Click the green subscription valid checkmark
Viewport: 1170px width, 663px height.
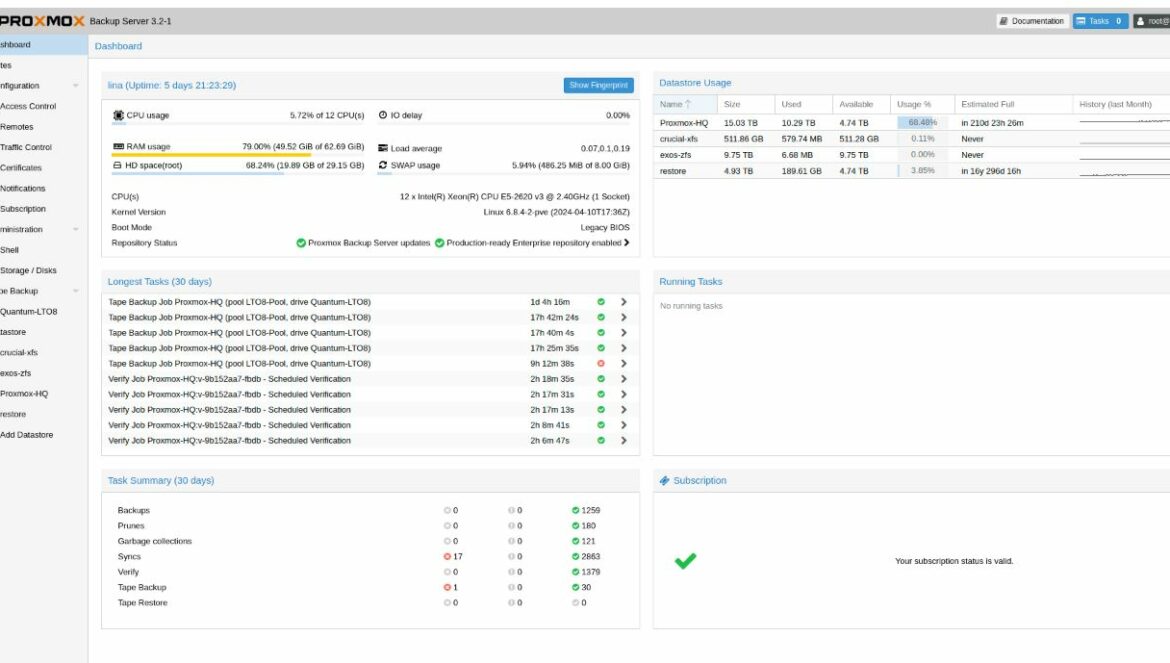coord(685,561)
